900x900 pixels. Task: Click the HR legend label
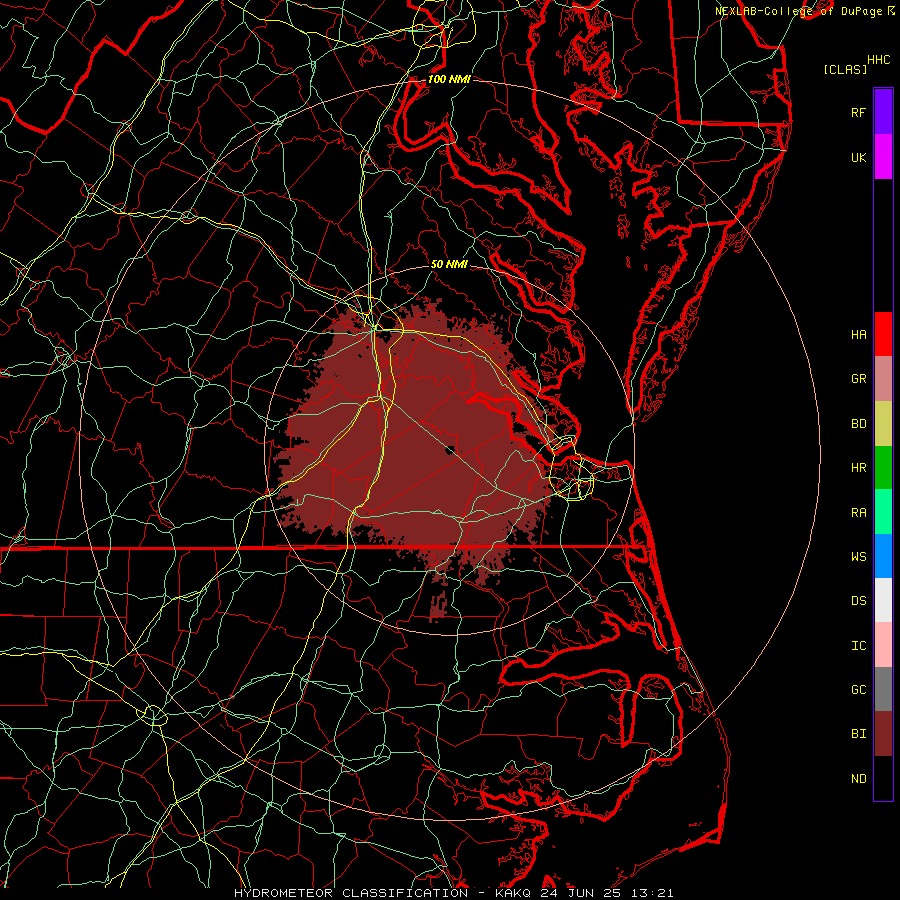[x=858, y=468]
